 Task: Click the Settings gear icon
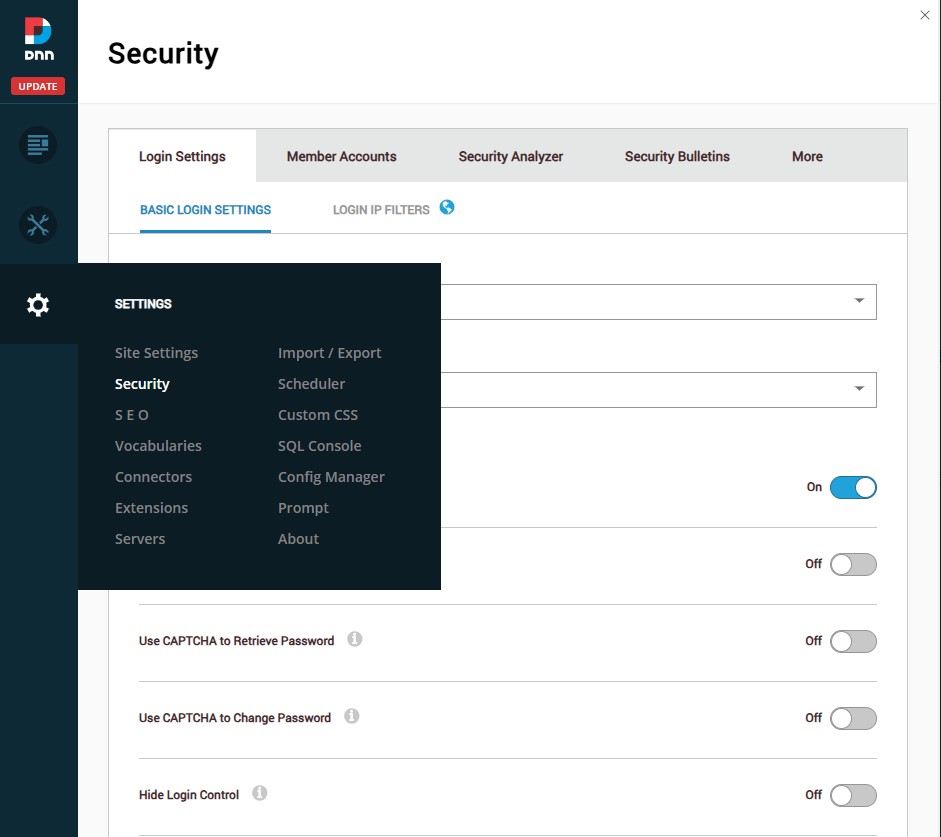pyautogui.click(x=38, y=304)
